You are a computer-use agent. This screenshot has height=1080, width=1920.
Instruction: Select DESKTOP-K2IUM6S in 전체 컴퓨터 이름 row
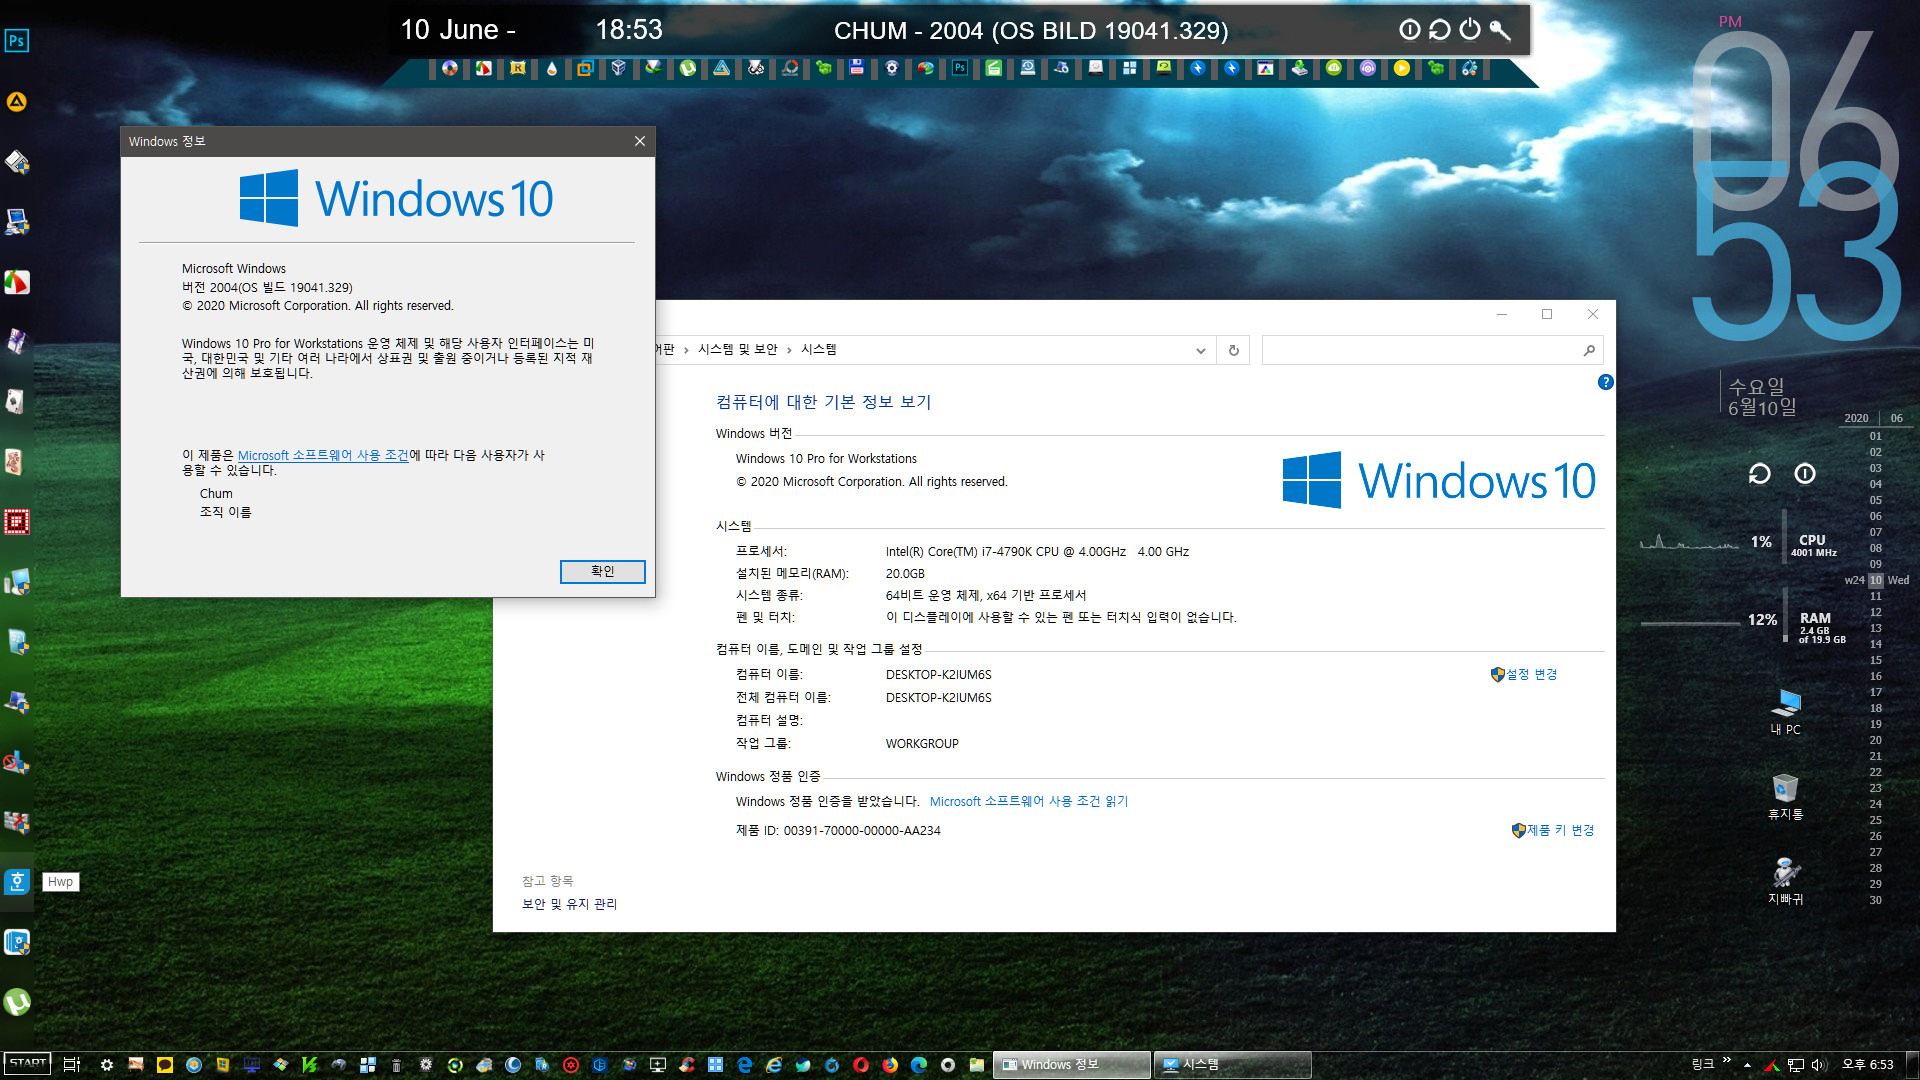(938, 698)
